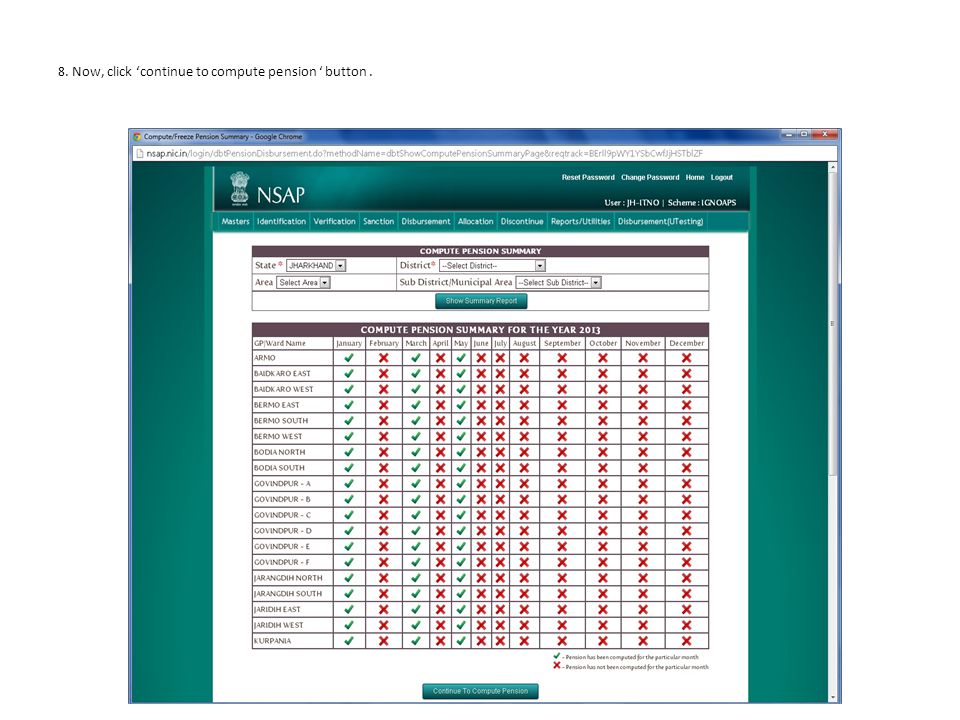Viewport: 960px width, 720px height.
Task: Open the State dropdown showing JHARKHAND
Action: point(316,266)
